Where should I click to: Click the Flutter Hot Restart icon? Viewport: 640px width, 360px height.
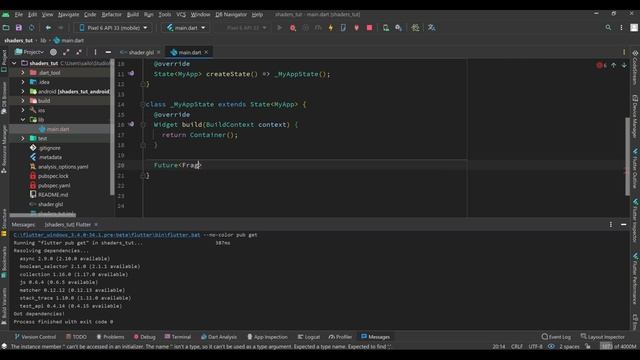[x=343, y=28]
